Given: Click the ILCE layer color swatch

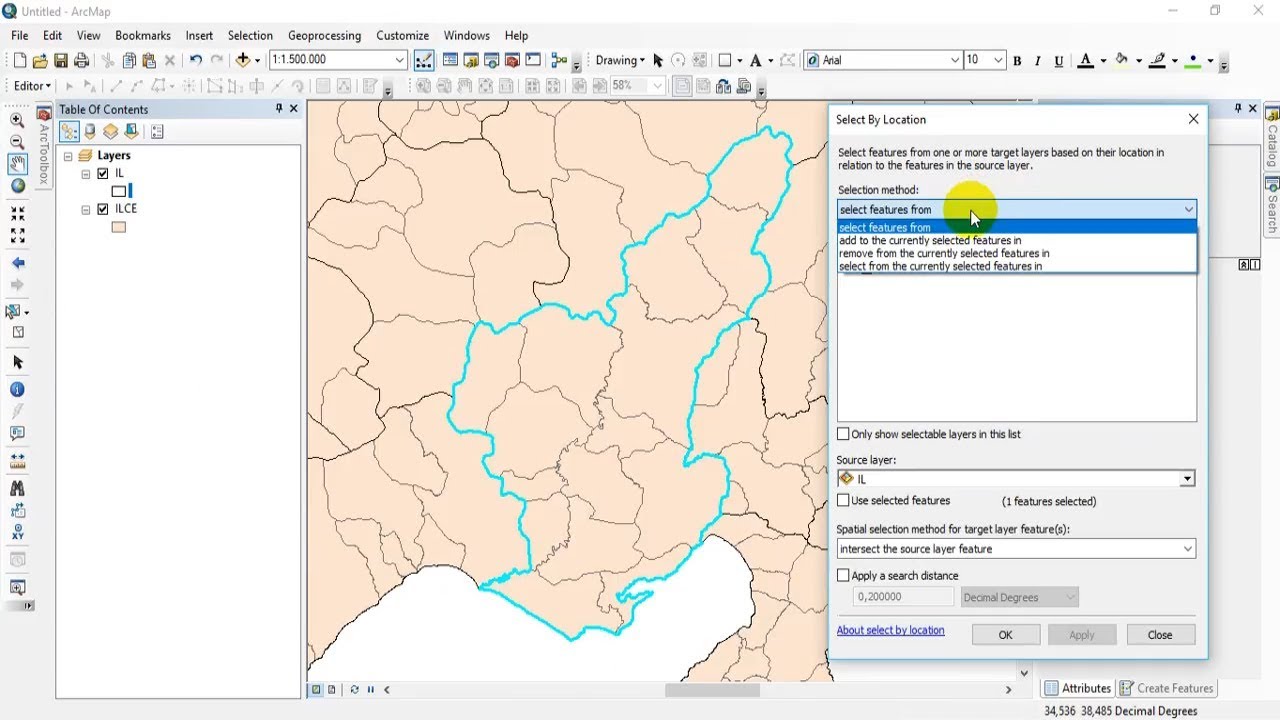Looking at the screenshot, I should 119,227.
